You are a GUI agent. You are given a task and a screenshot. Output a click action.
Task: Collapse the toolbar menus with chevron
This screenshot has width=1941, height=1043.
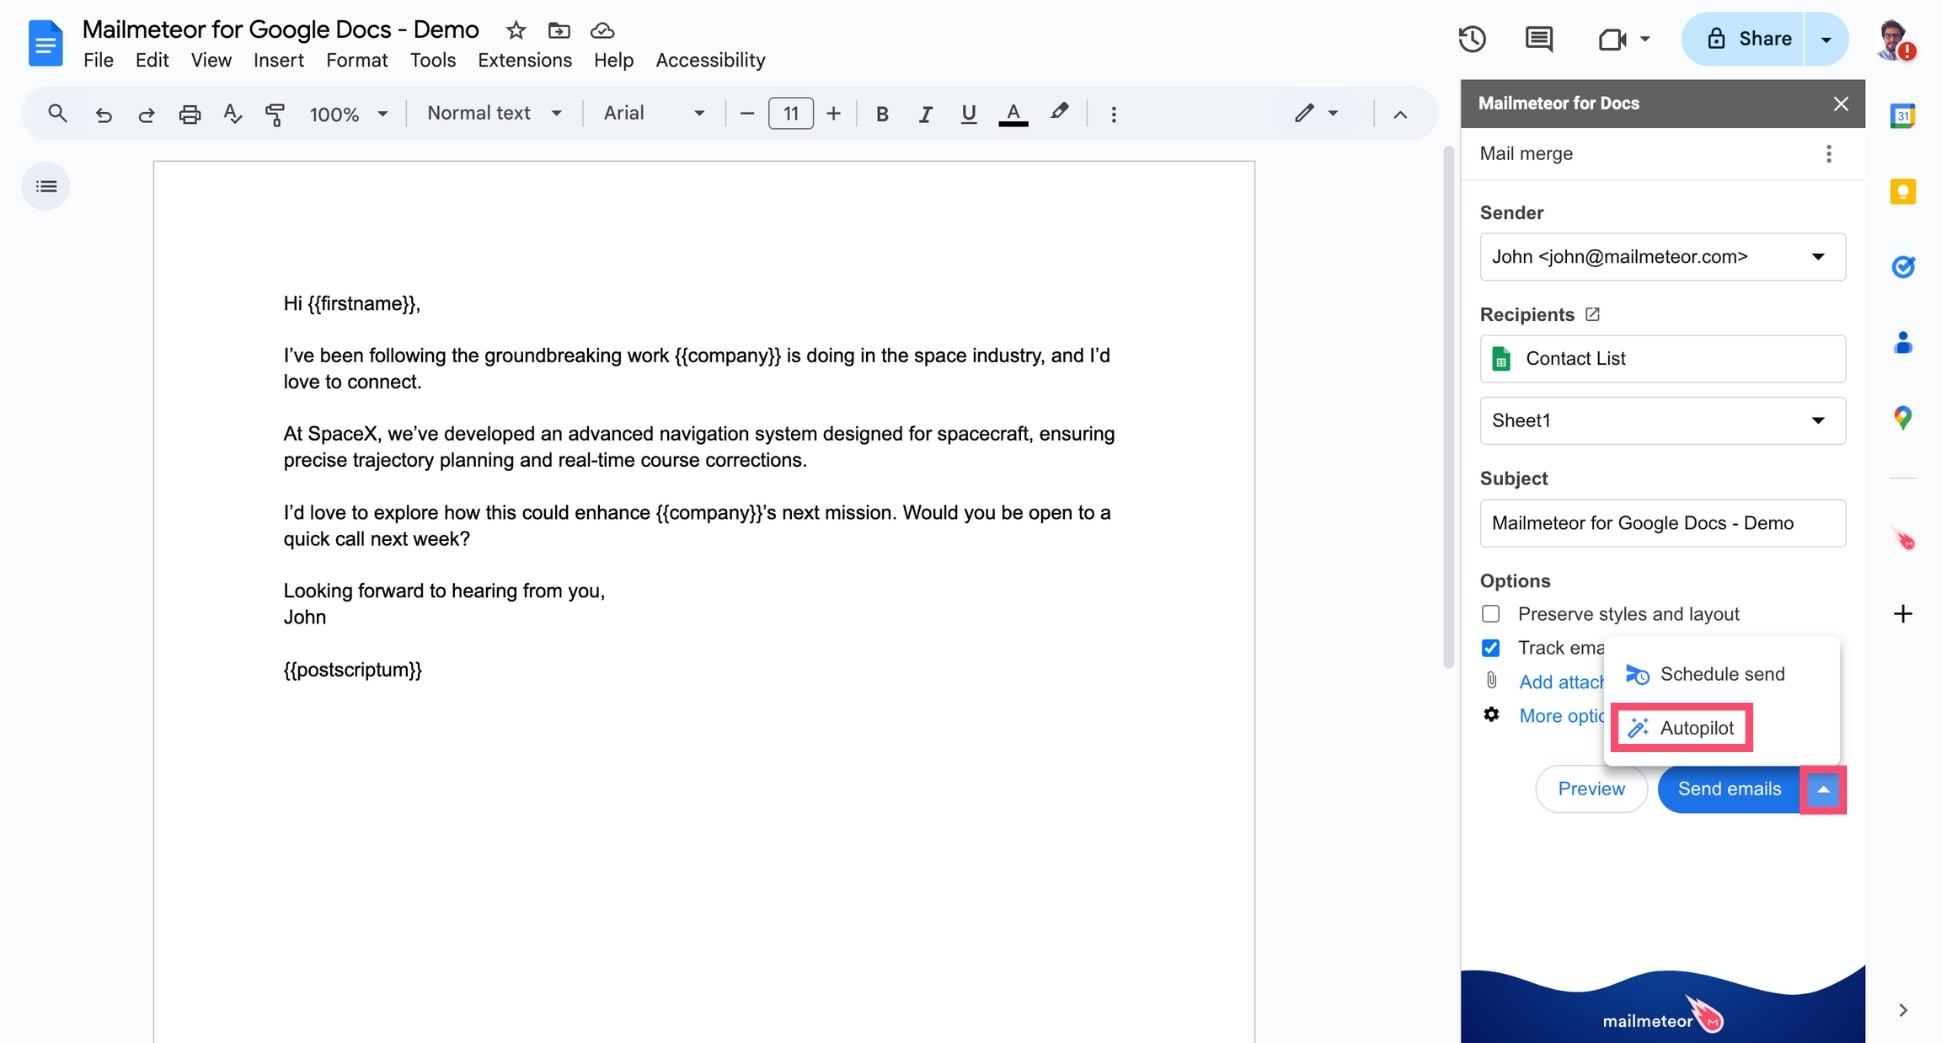1400,114
